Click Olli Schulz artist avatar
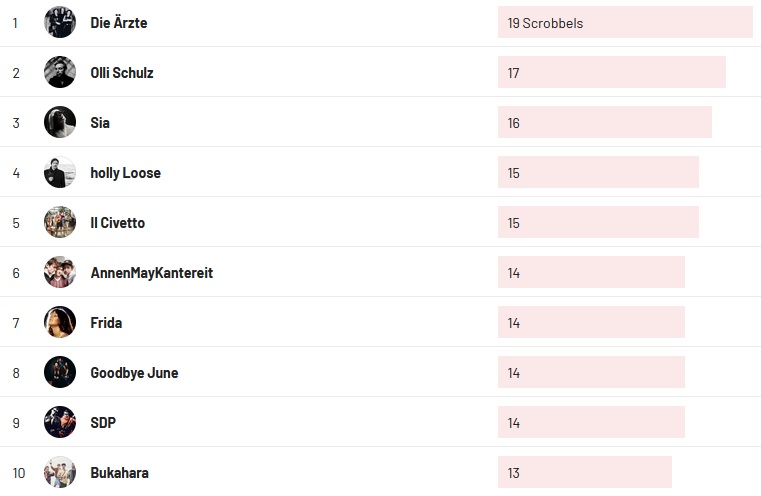761x496 pixels. [x=60, y=72]
